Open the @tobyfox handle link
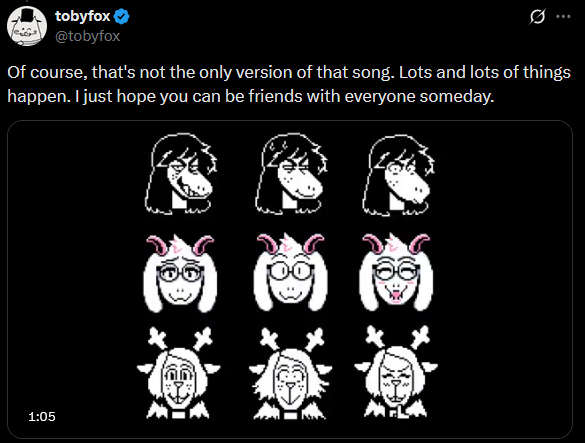 [x=88, y=36]
